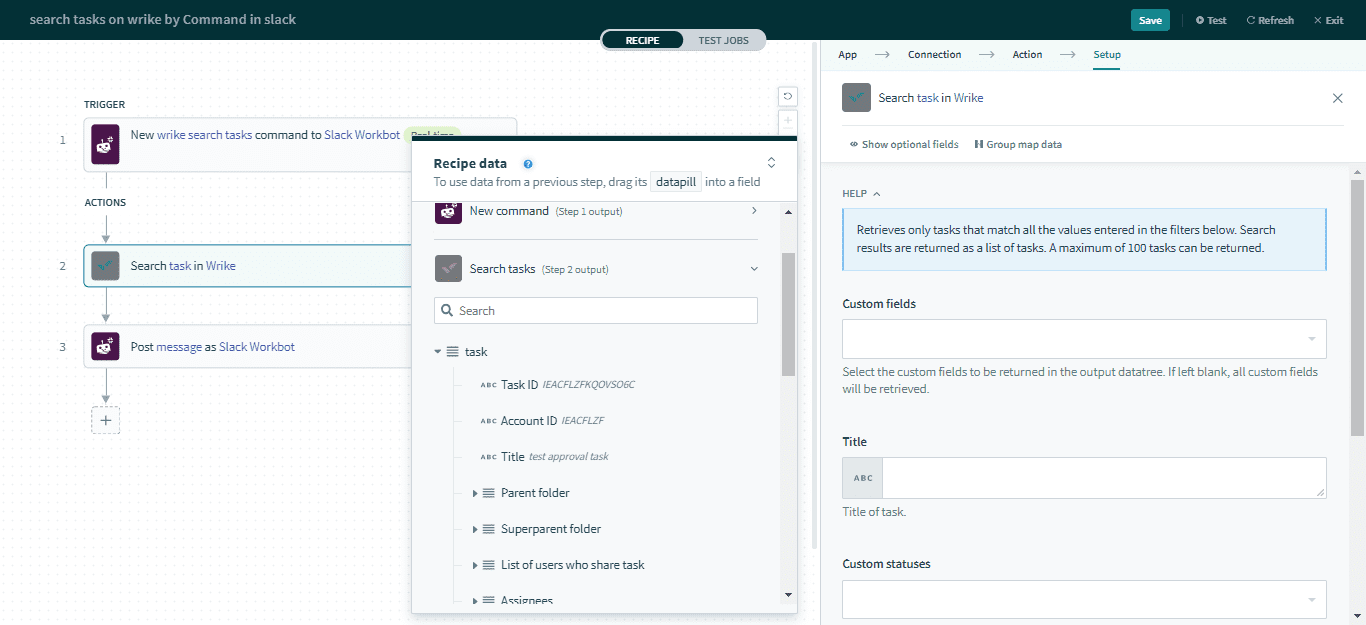Viewport: 1366px width, 625px height.
Task: Click the Slack Workbot icon on Post message step
Action: pyautogui.click(x=105, y=346)
